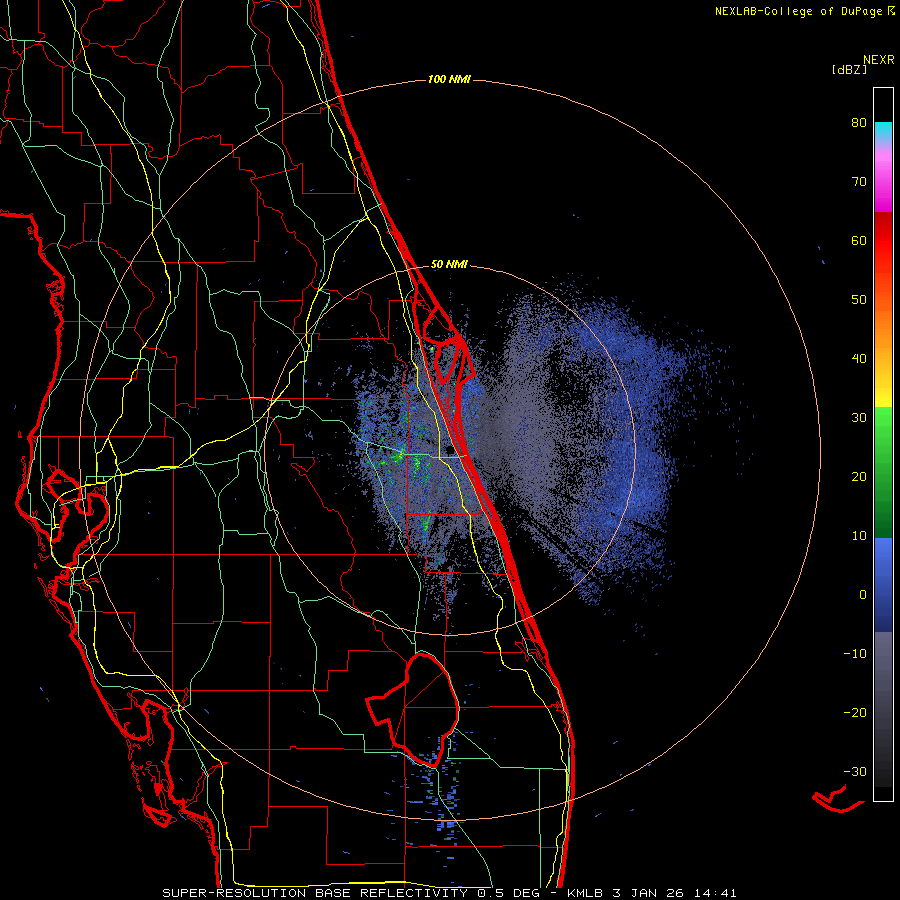The image size is (900, 900).
Task: Click the -30 value on dBZ scale
Action: 855,772
